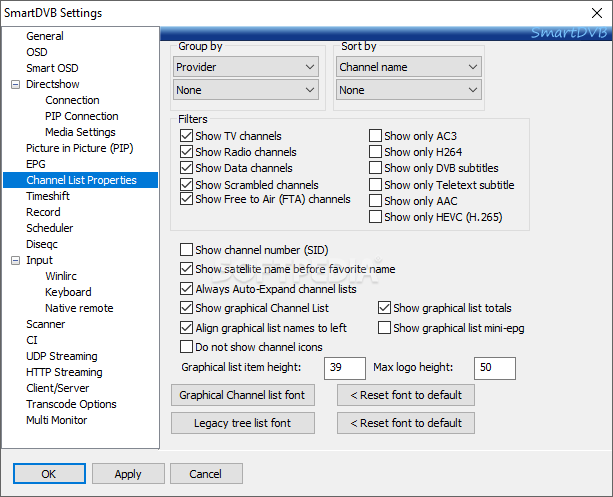Image resolution: width=613 pixels, height=497 pixels.
Task: Click the Graphical list item height field
Action: tap(345, 368)
